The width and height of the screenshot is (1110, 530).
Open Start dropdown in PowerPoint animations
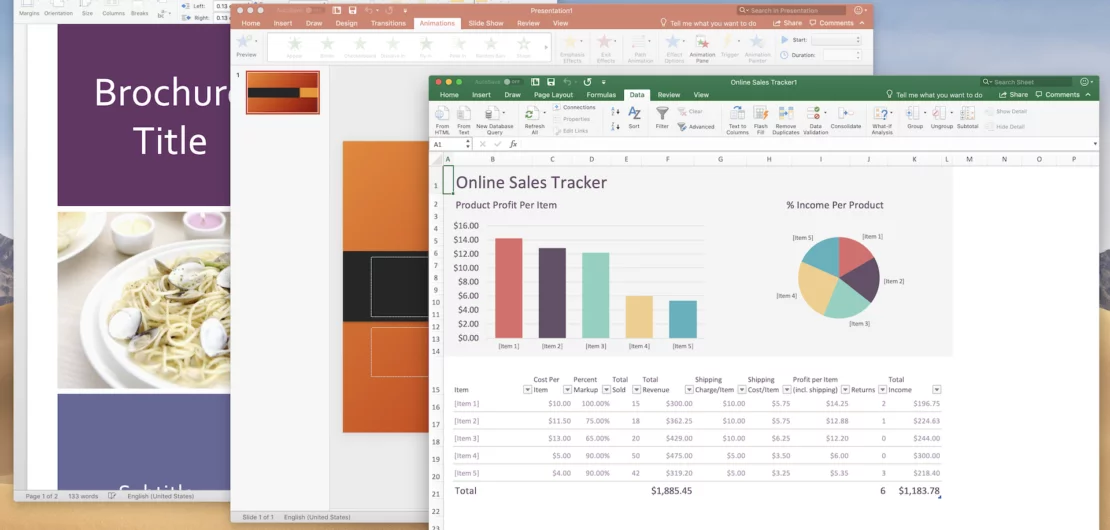pyautogui.click(x=837, y=40)
